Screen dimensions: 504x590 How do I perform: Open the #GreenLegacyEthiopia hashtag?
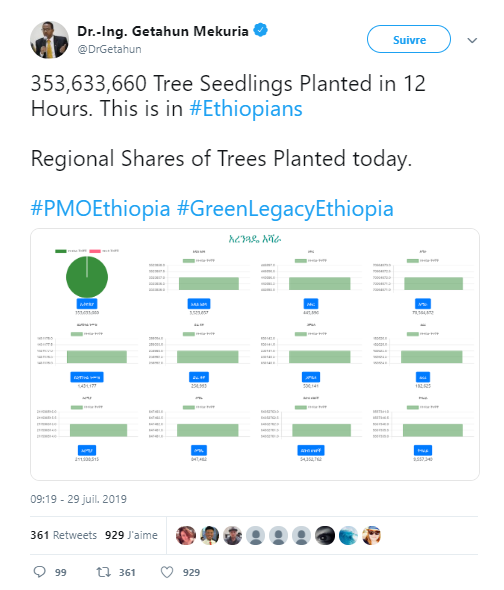click(x=285, y=208)
